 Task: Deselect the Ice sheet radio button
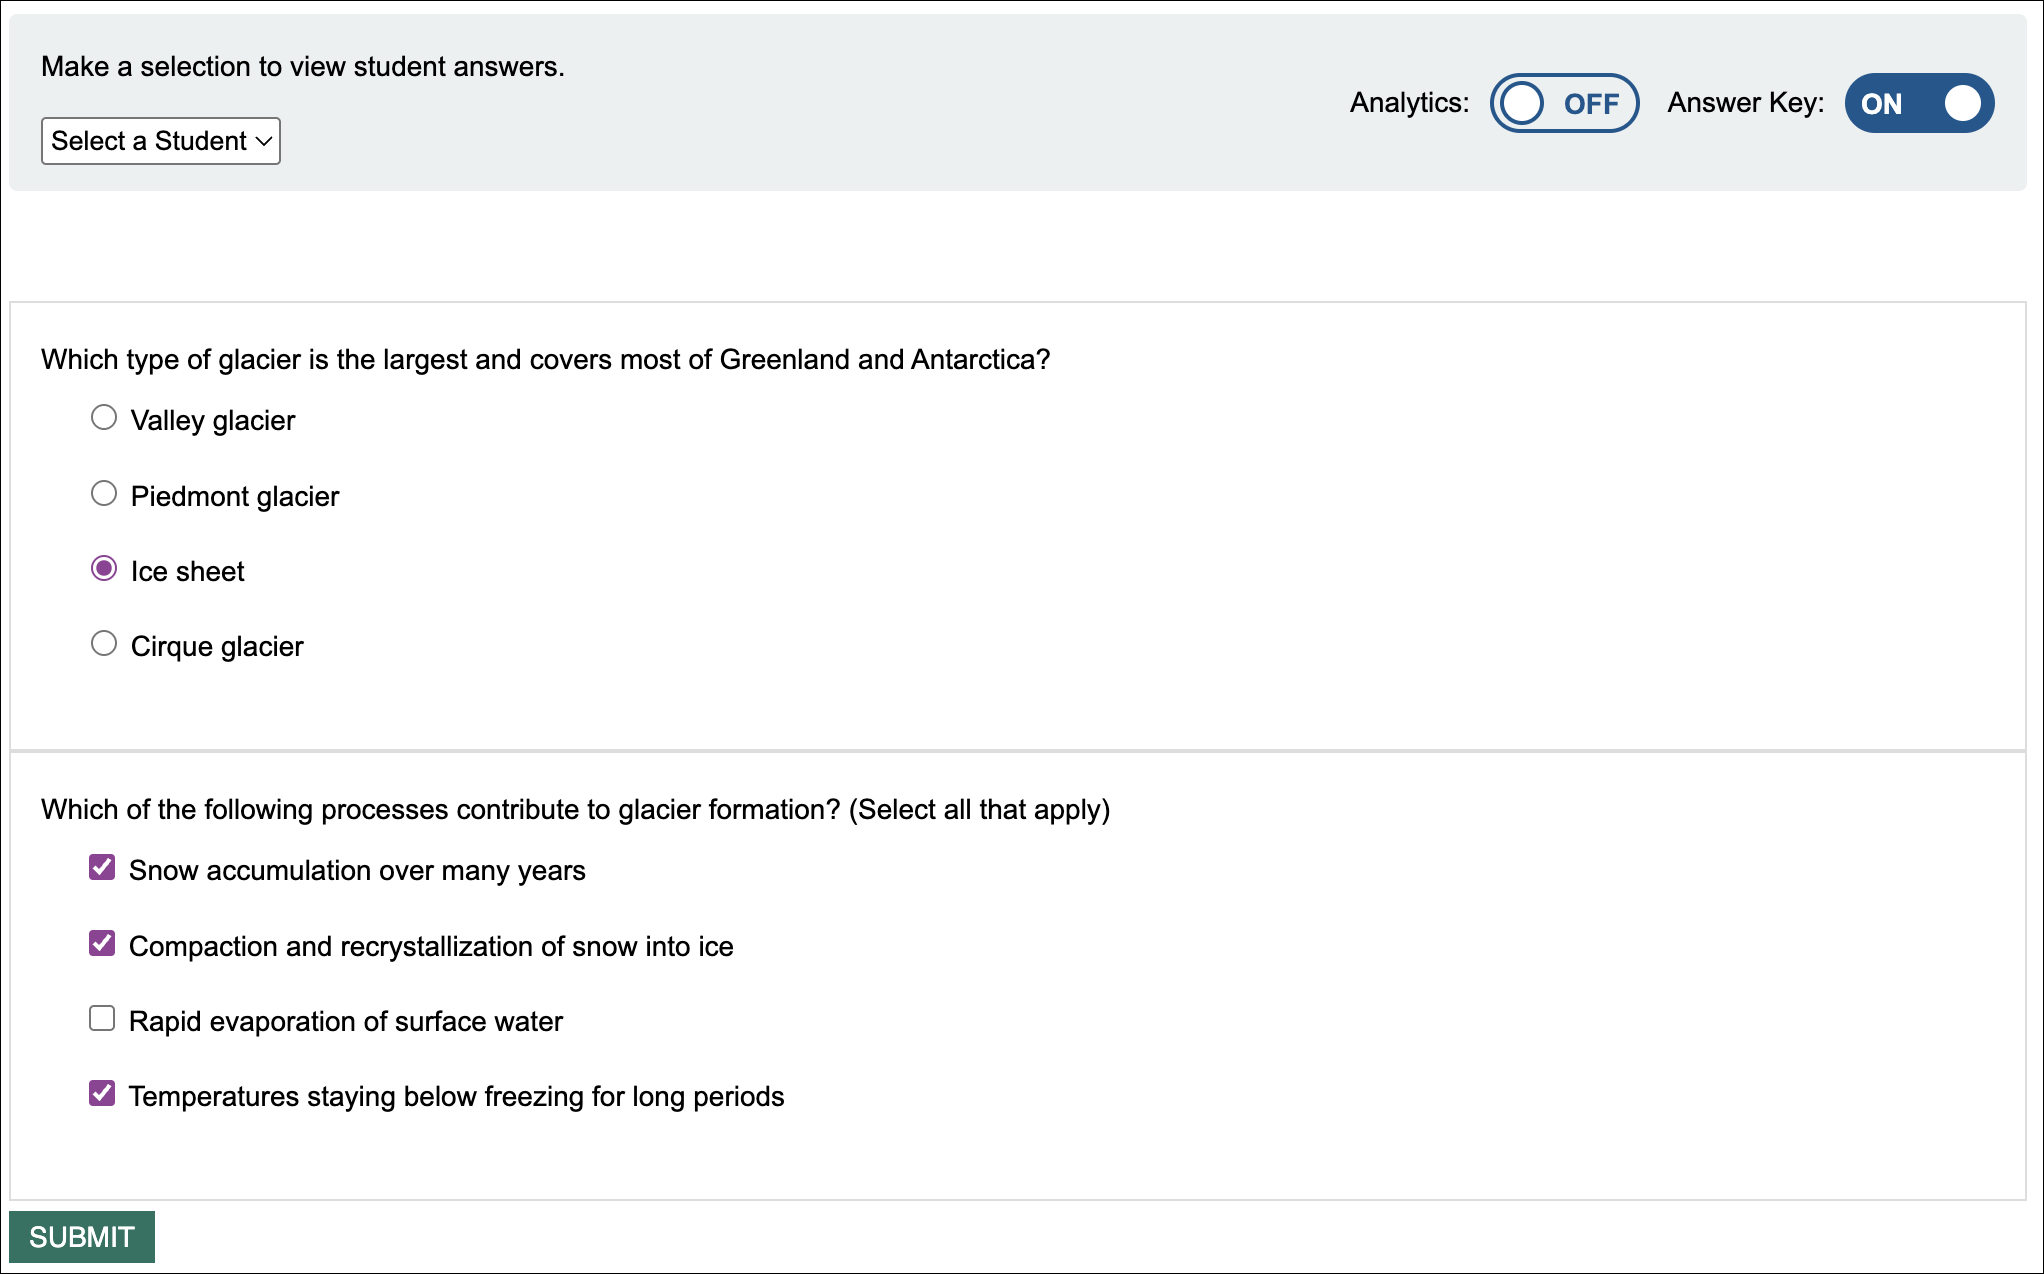(x=103, y=568)
